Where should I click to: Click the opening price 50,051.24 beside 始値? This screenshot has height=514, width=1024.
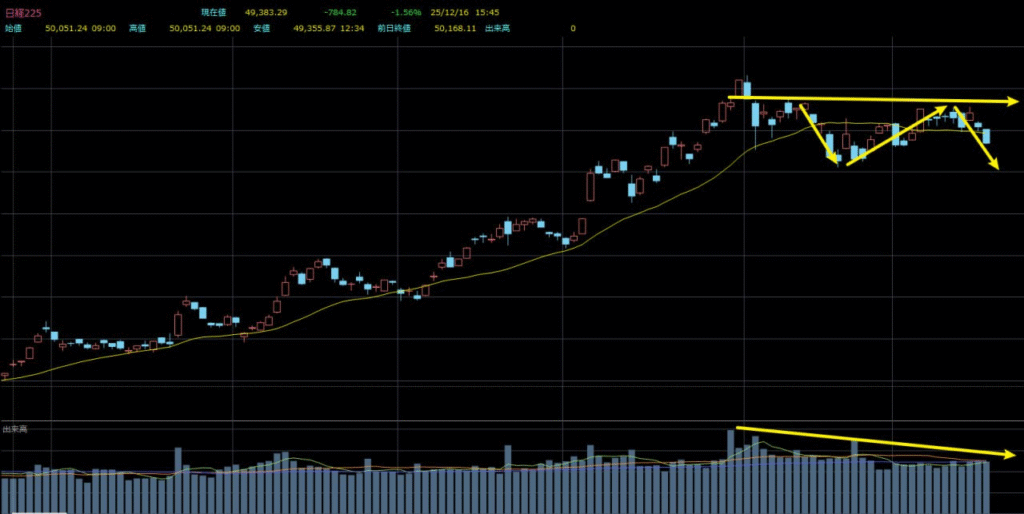pos(68,28)
